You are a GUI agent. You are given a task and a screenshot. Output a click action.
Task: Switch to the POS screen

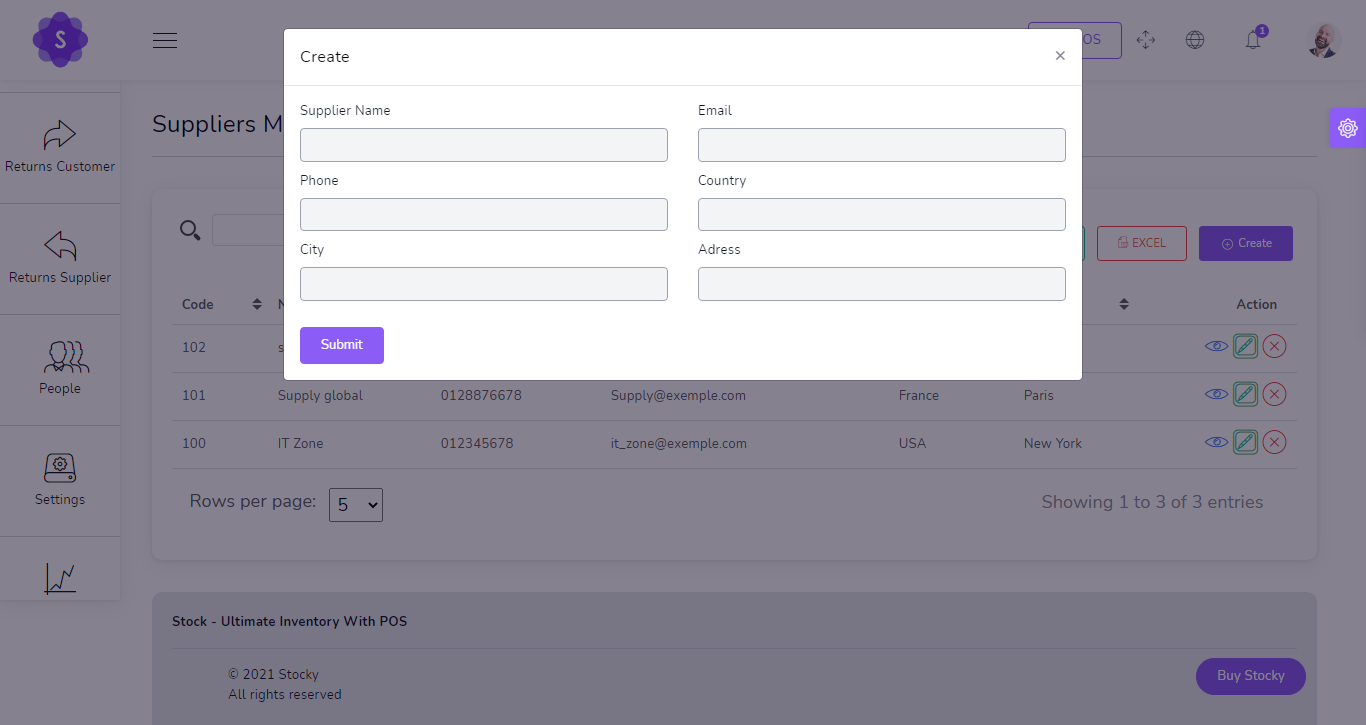click(1088, 40)
